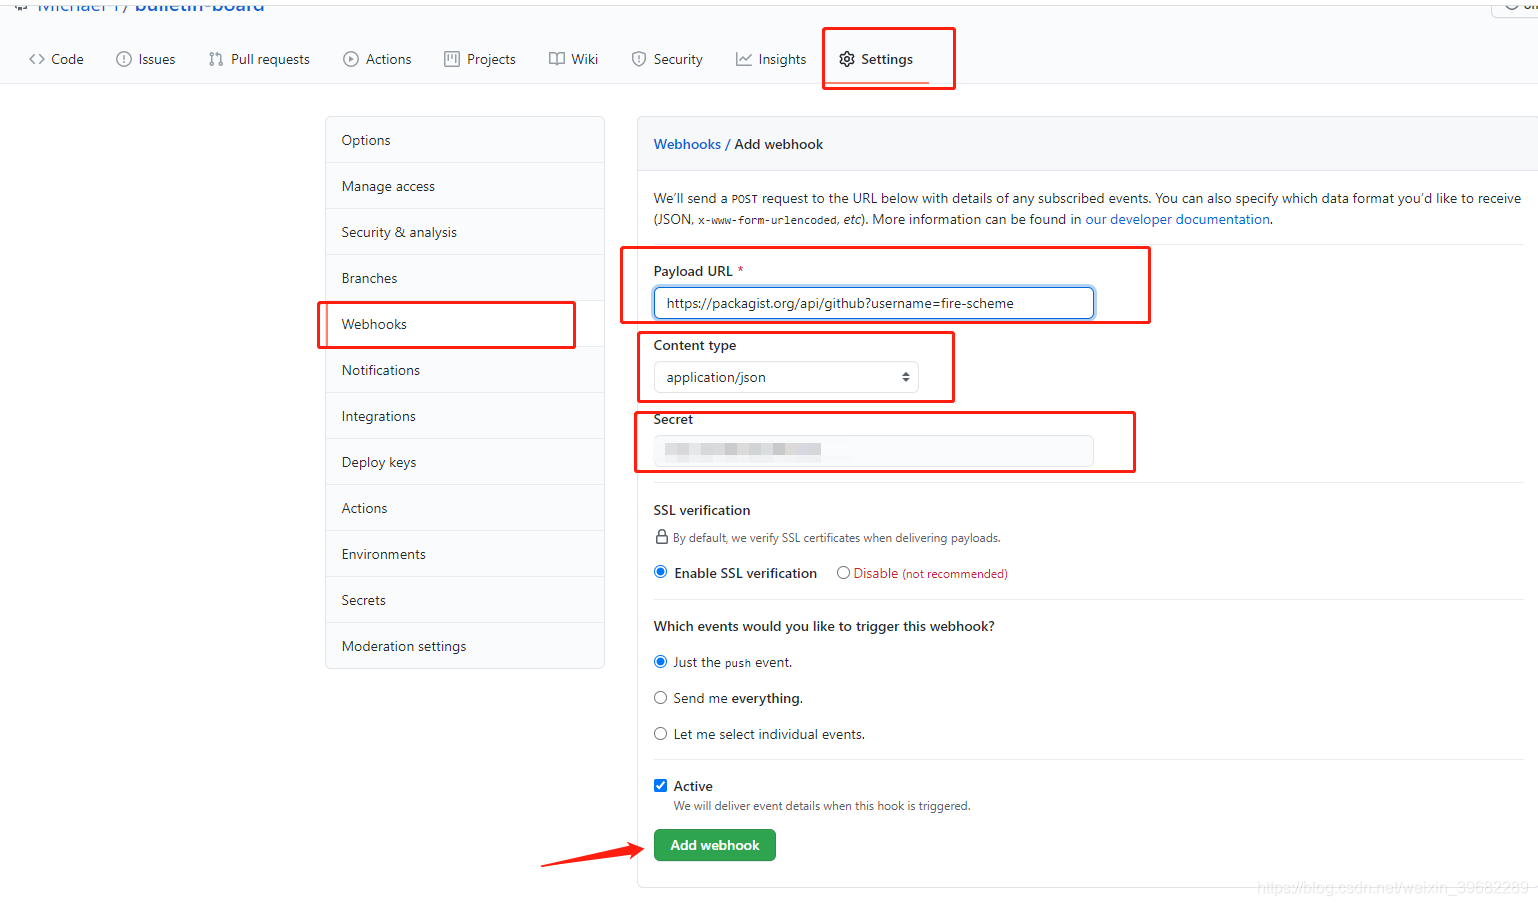Open our developer documentation link
The width and height of the screenshot is (1538, 906).
[x=1177, y=219]
